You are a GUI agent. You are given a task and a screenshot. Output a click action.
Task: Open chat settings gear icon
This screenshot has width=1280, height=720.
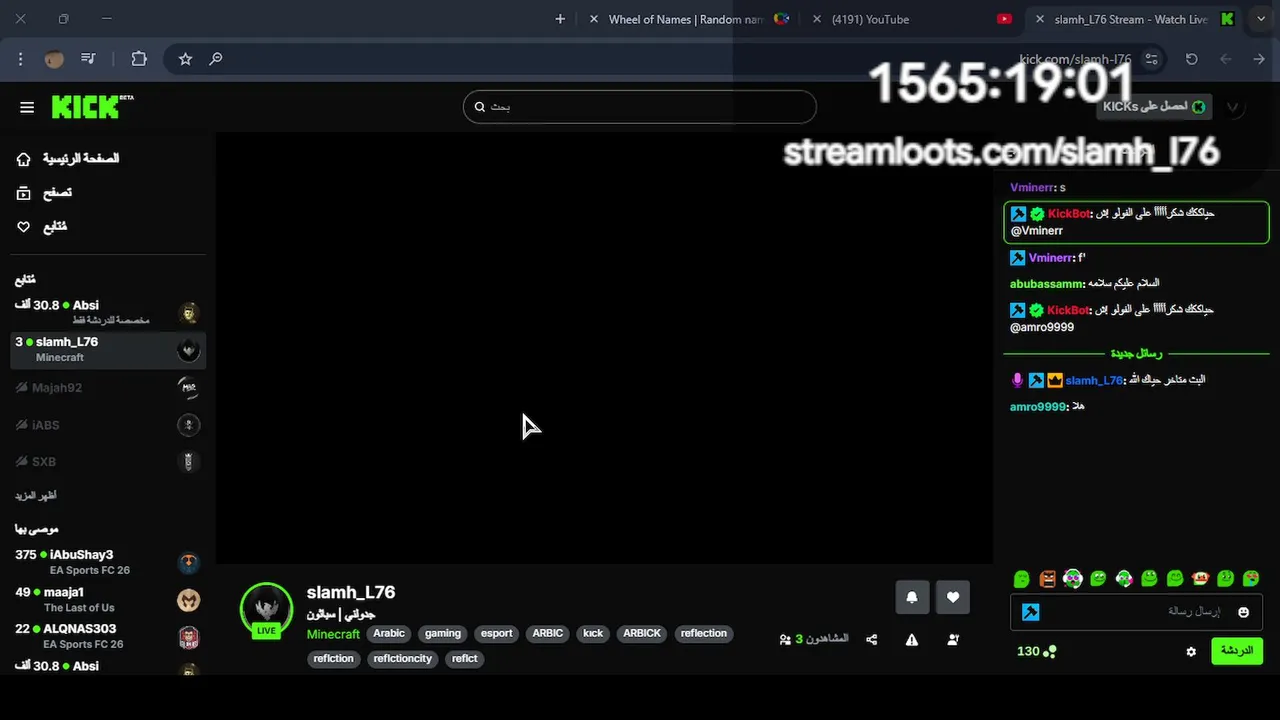point(1191,651)
